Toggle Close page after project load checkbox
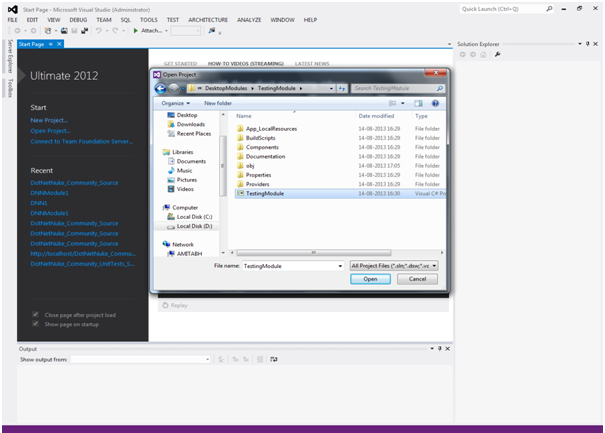Image resolution: width=605 pixels, height=433 pixels. (35, 315)
